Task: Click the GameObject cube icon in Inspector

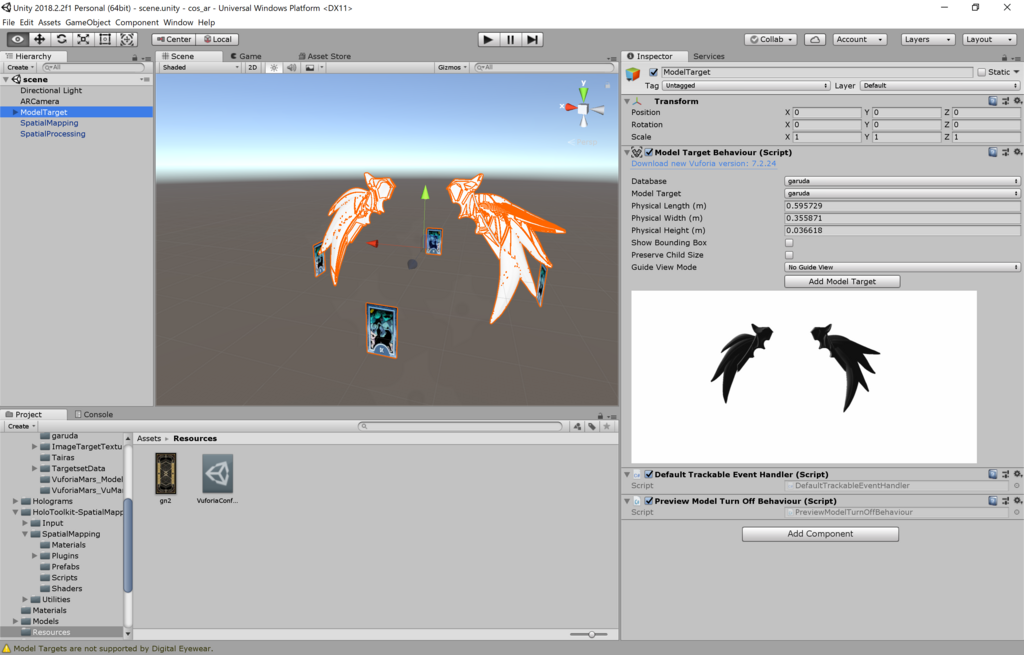Action: coord(633,74)
